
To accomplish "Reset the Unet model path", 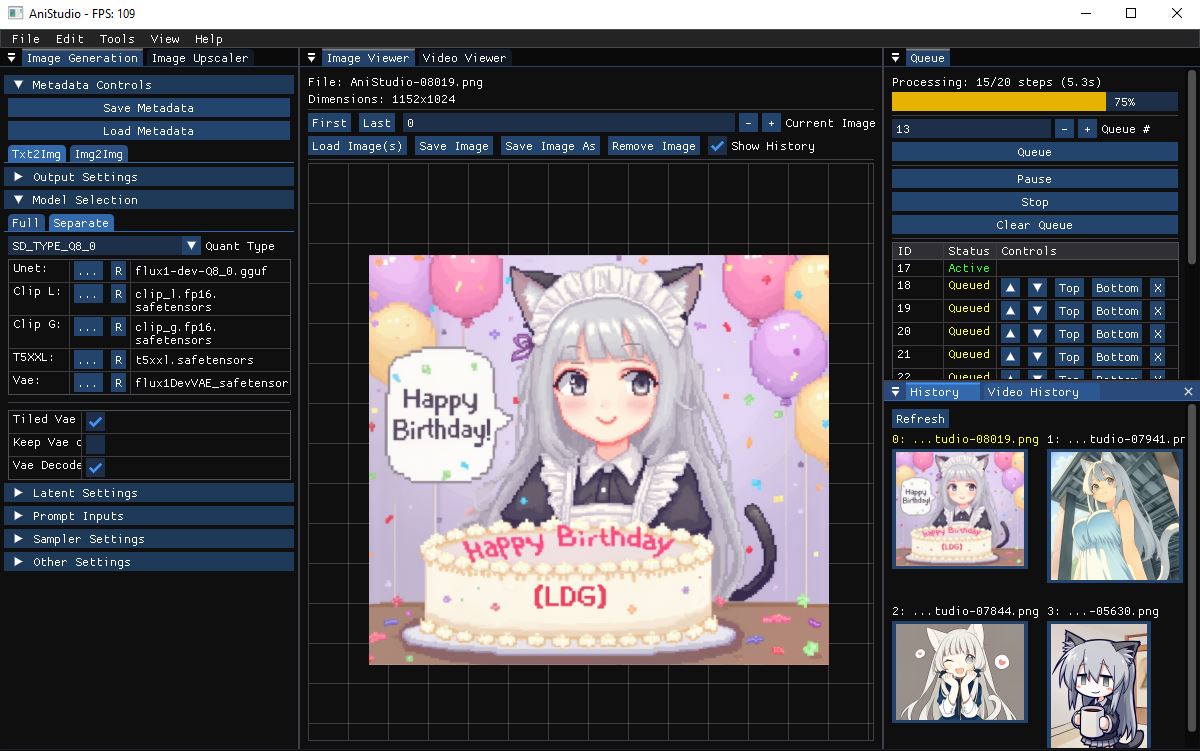I will click(x=118, y=271).
